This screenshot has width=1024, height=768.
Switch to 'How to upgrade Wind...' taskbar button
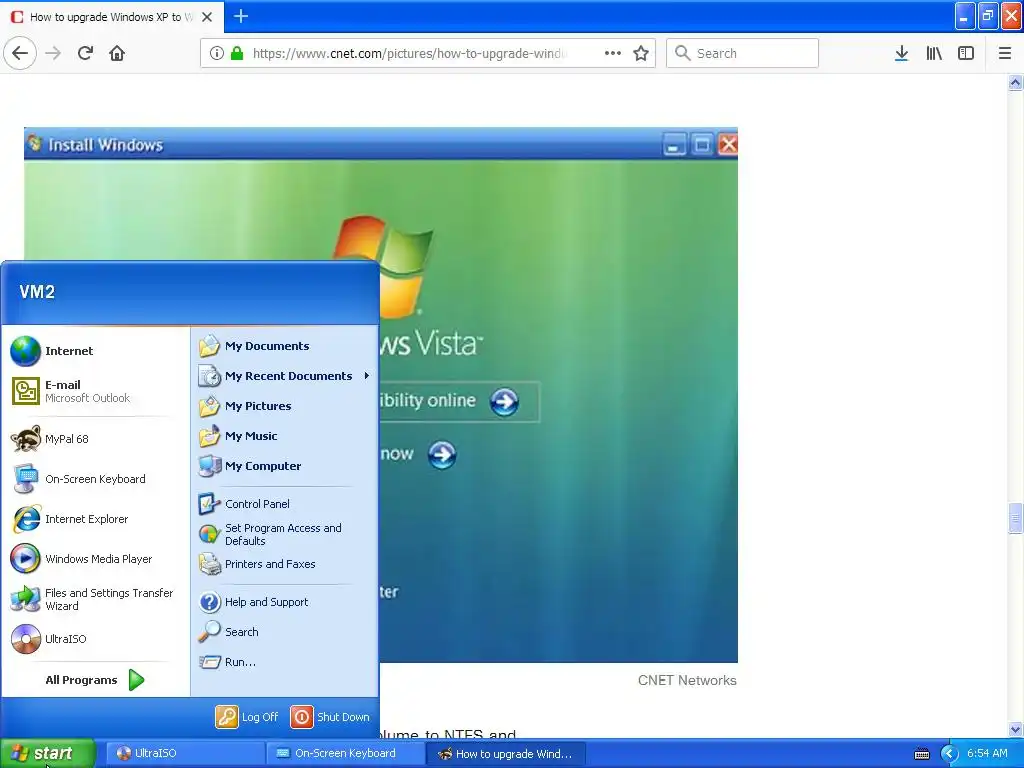point(505,754)
